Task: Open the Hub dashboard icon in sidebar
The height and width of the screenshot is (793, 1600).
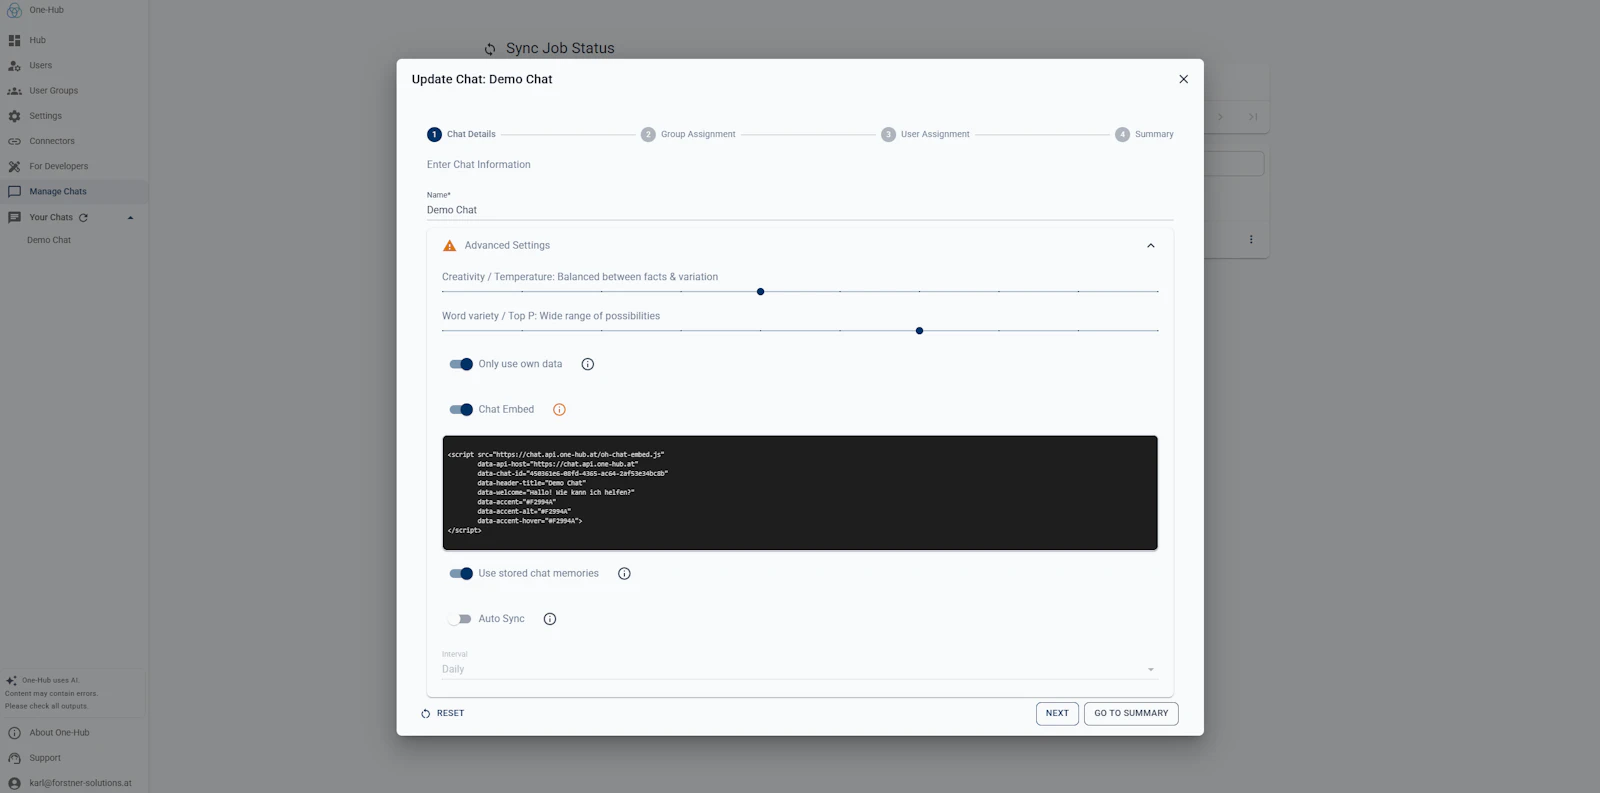Action: pos(14,40)
